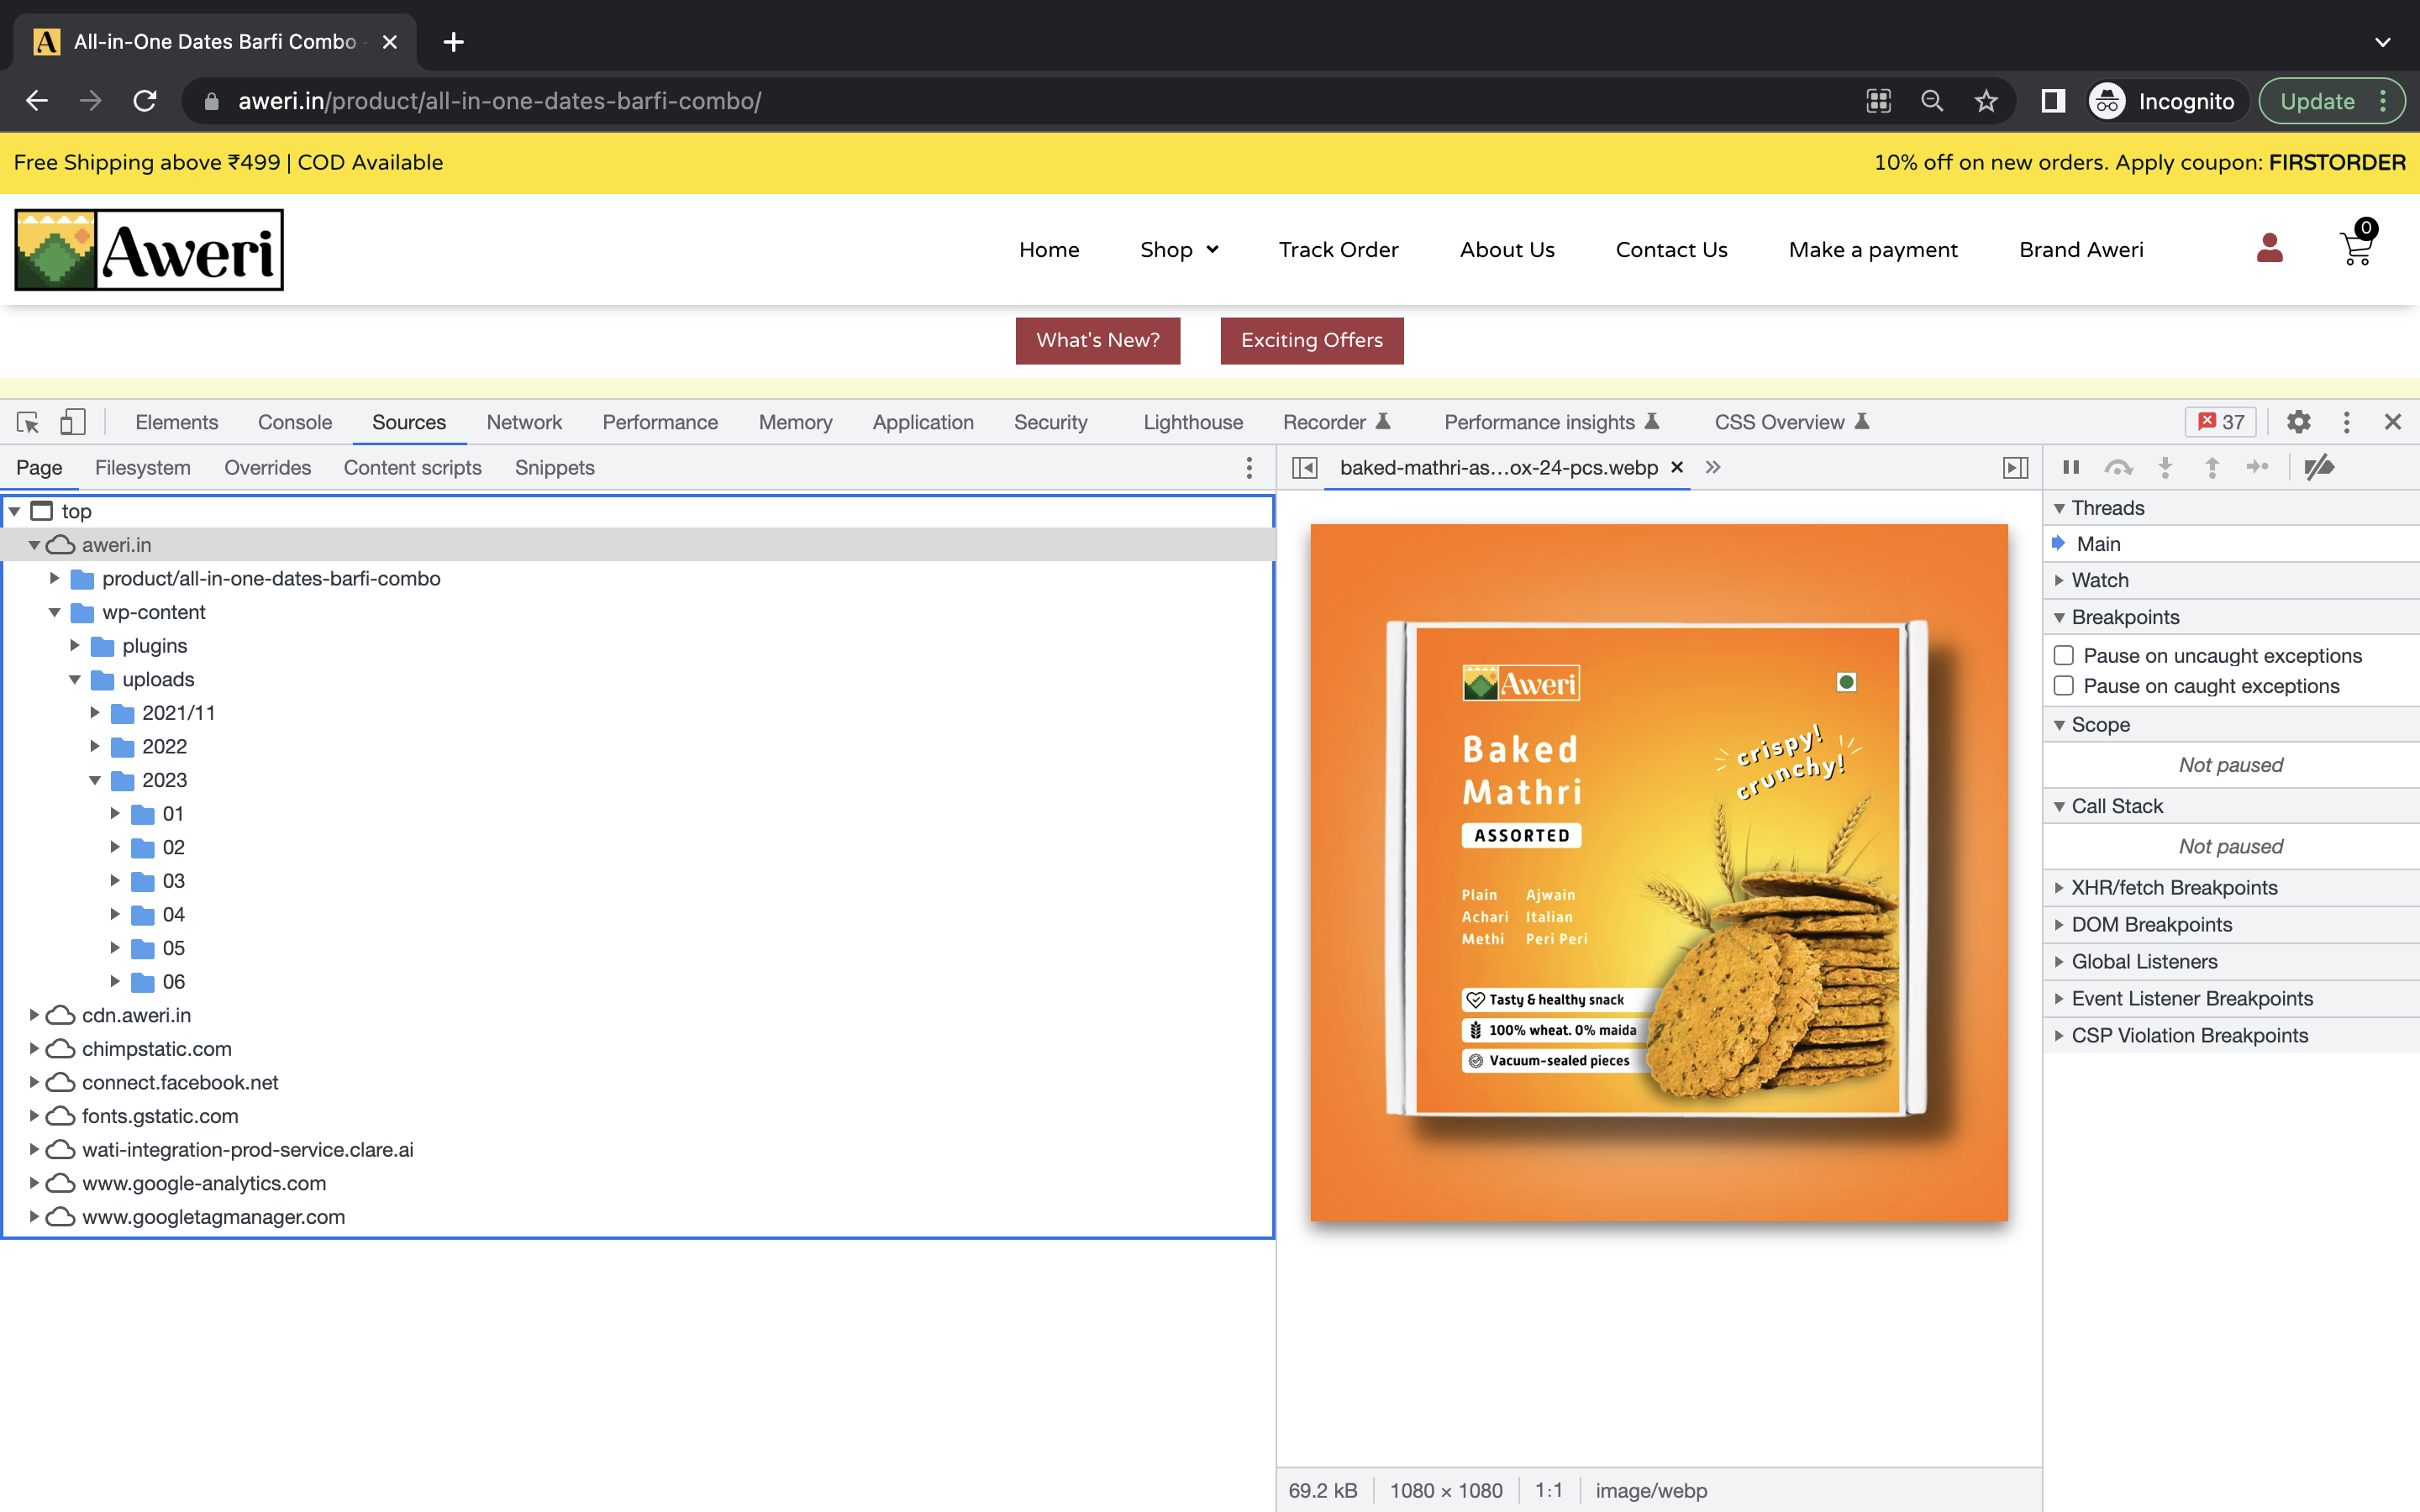Click the 37 errors badge

point(2221,422)
